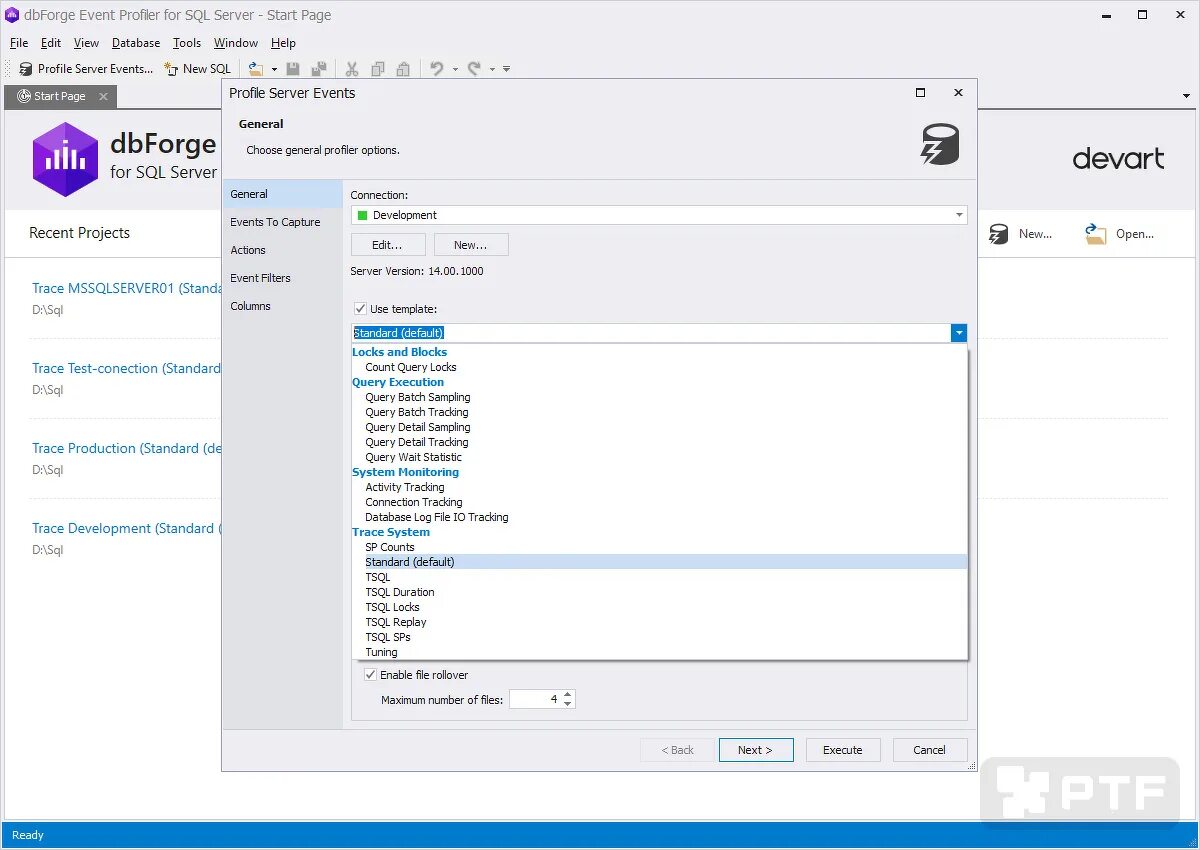Click the Cut scissors toolbar icon
Viewport: 1200px width, 850px height.
pos(352,69)
